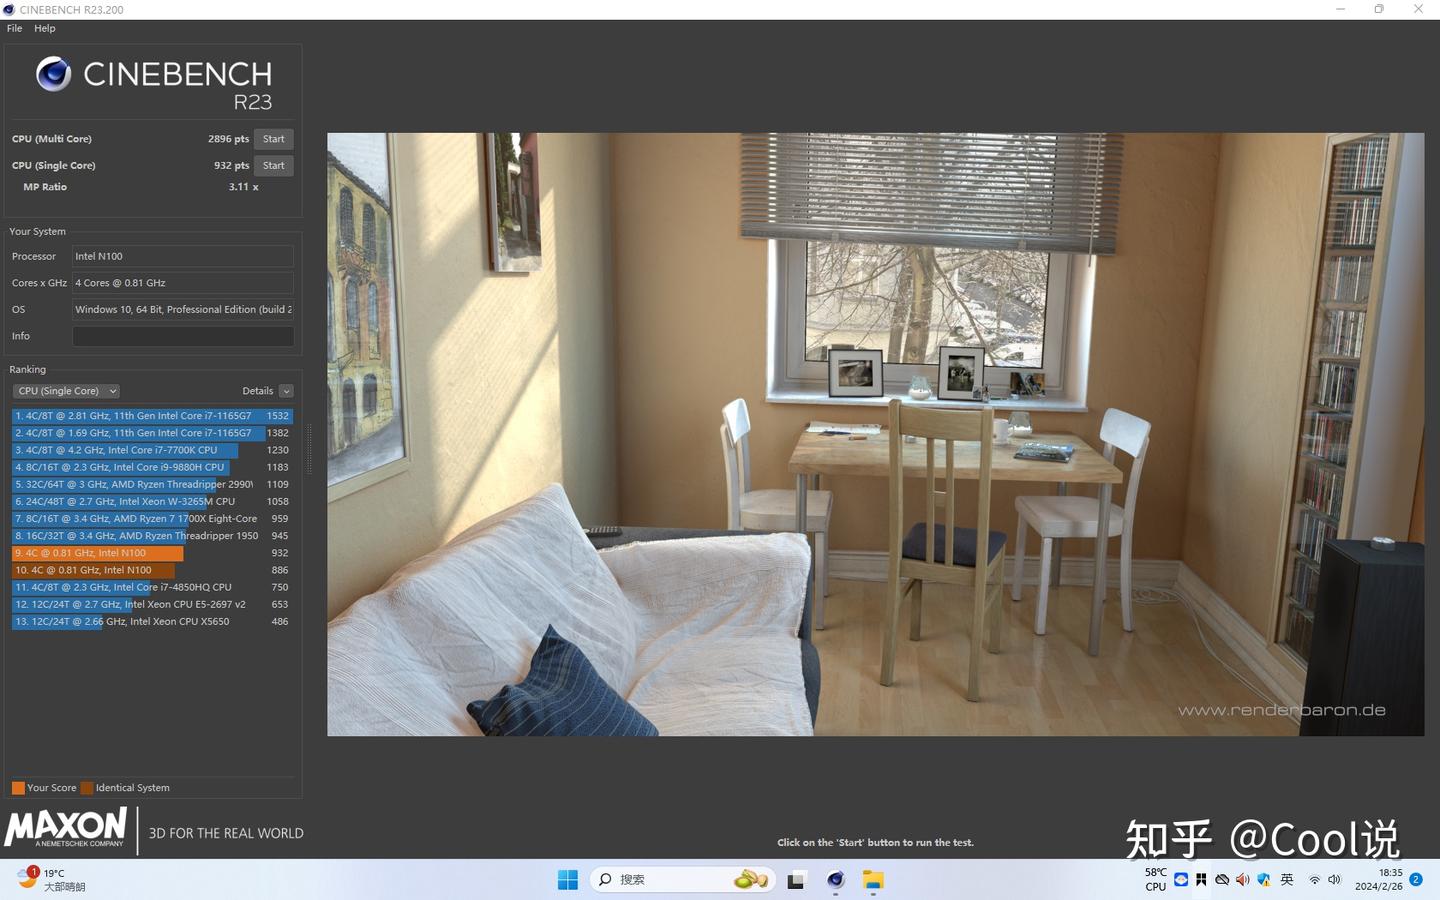Screen dimensions: 1440x900
Task: Click the Cinebench R23 logo sphere
Action: pyautogui.click(x=54, y=74)
